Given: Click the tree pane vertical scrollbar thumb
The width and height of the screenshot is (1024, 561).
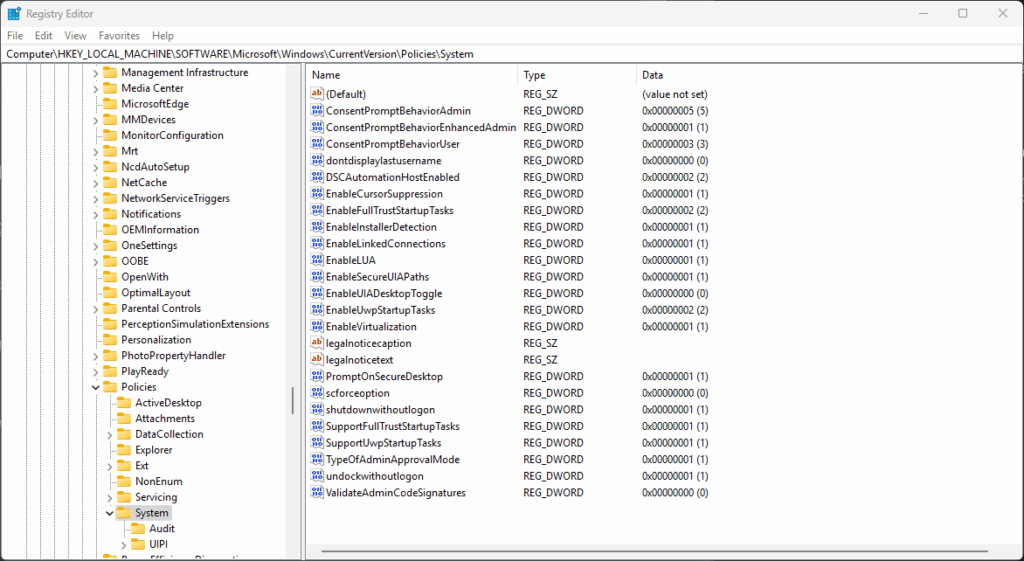Looking at the screenshot, I should (x=293, y=400).
